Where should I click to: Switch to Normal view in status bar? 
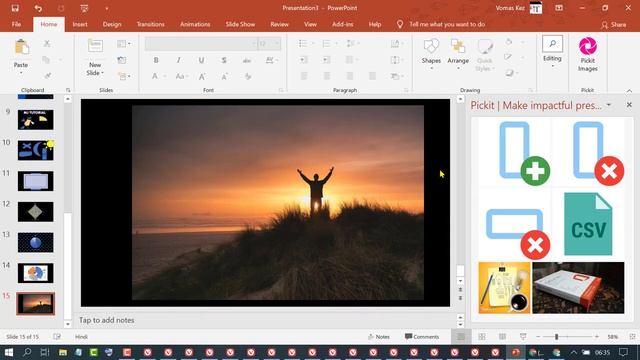pyautogui.click(x=461, y=337)
